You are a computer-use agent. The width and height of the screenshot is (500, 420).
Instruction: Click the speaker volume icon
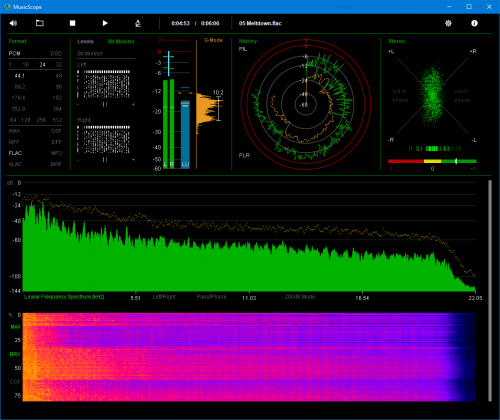pyautogui.click(x=13, y=23)
